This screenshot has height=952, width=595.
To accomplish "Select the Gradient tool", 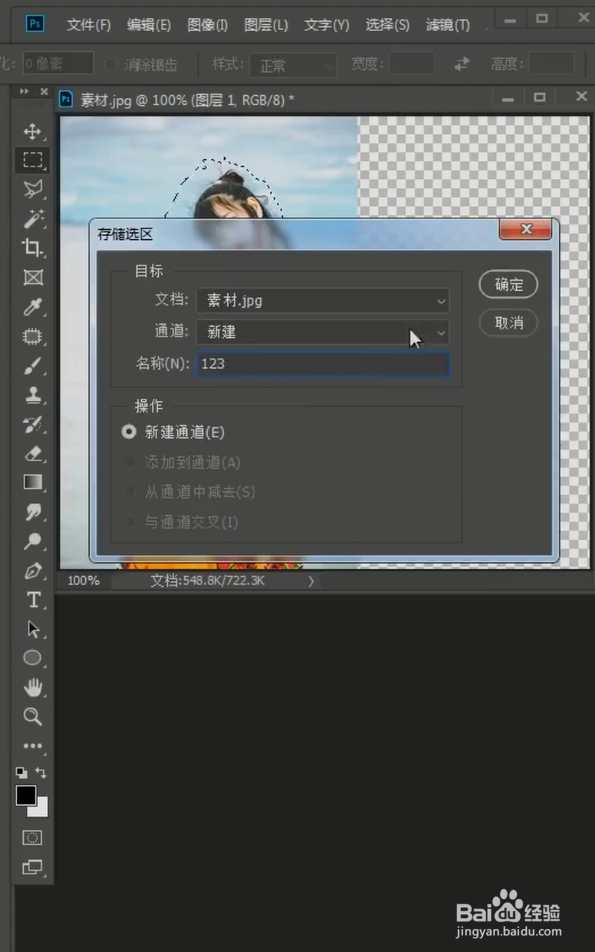I will [32, 482].
